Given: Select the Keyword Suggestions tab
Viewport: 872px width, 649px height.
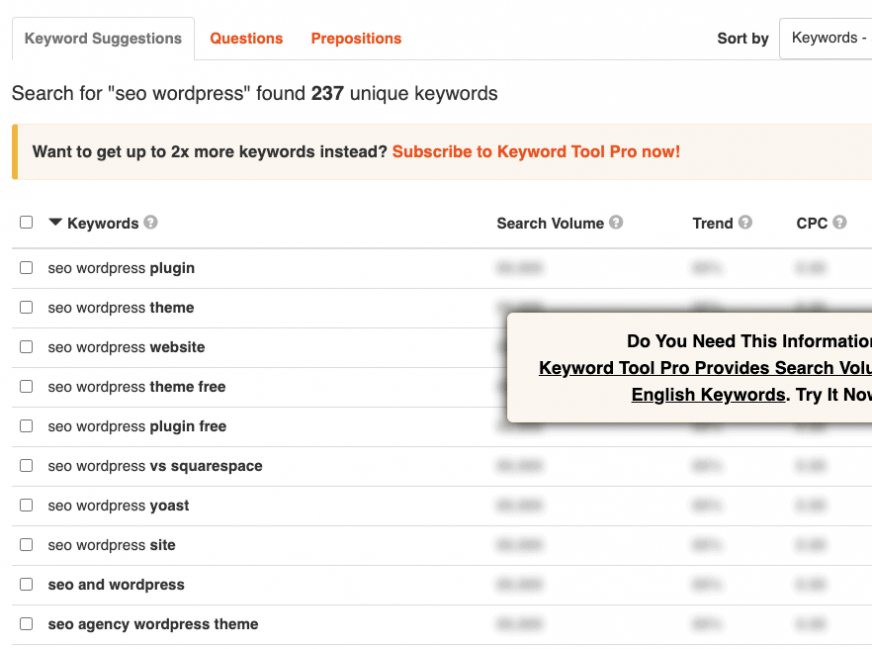Looking at the screenshot, I should coord(102,38).
